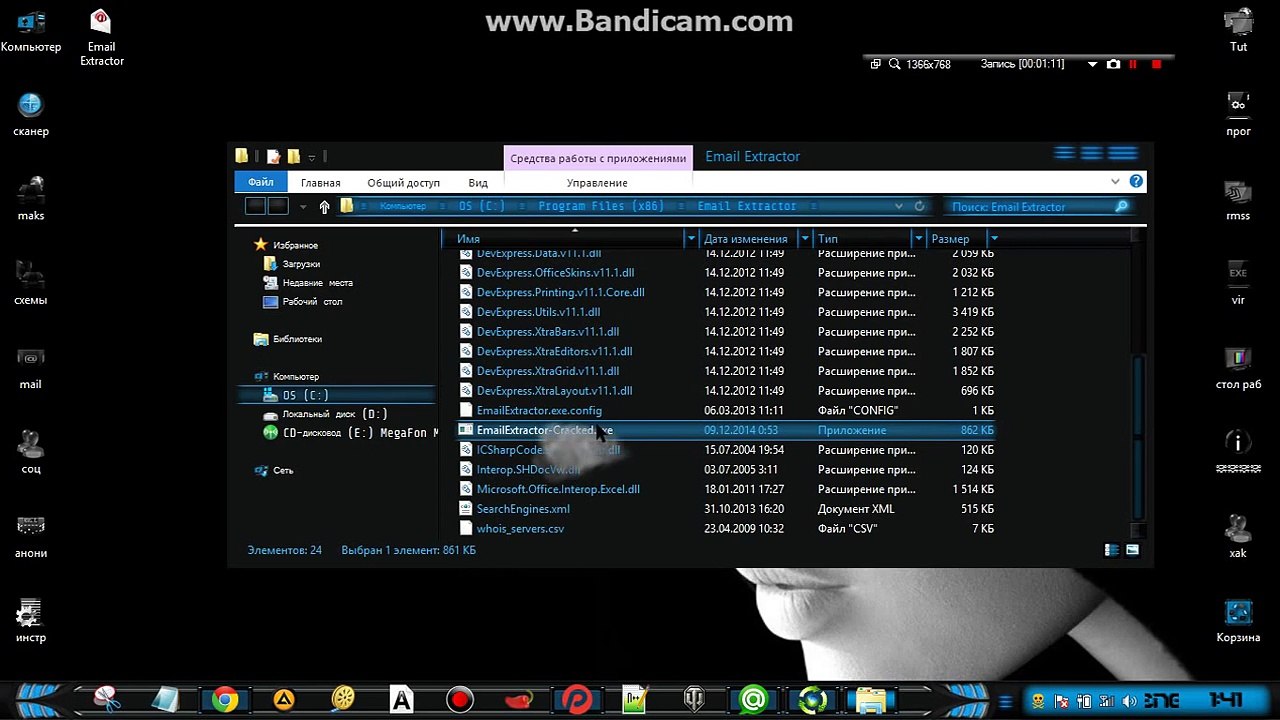This screenshot has width=1280, height=720.
Task: Open the red P taskbar icon
Action: point(577,699)
